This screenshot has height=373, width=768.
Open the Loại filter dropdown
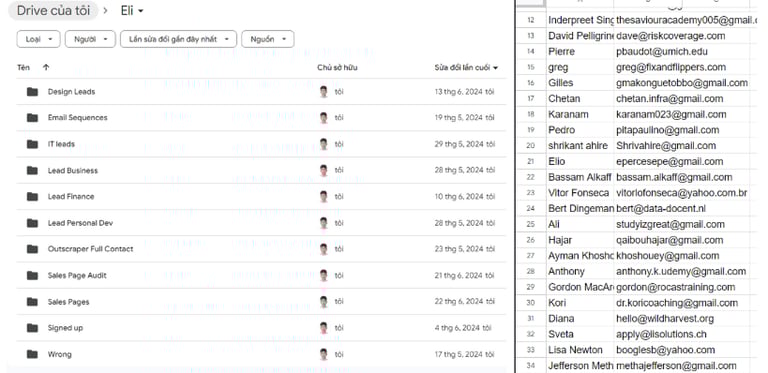(x=38, y=39)
